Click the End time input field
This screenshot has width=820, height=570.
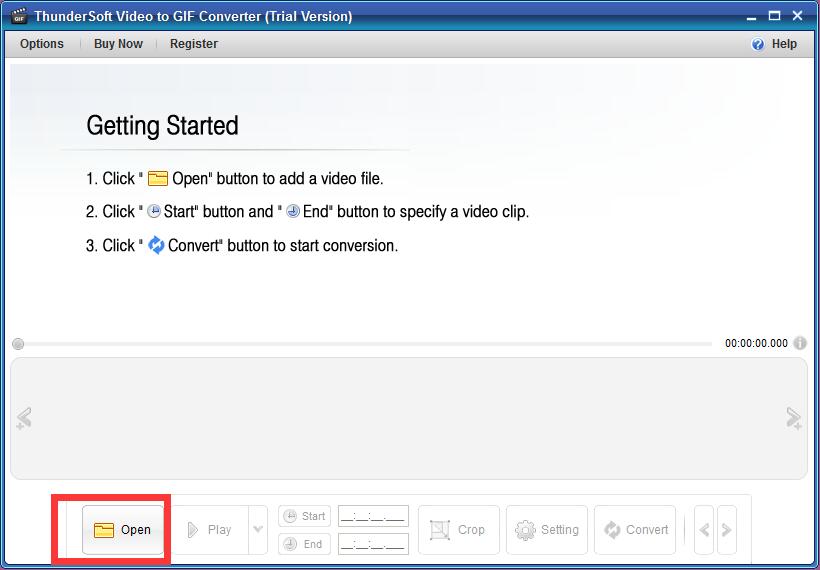(373, 544)
